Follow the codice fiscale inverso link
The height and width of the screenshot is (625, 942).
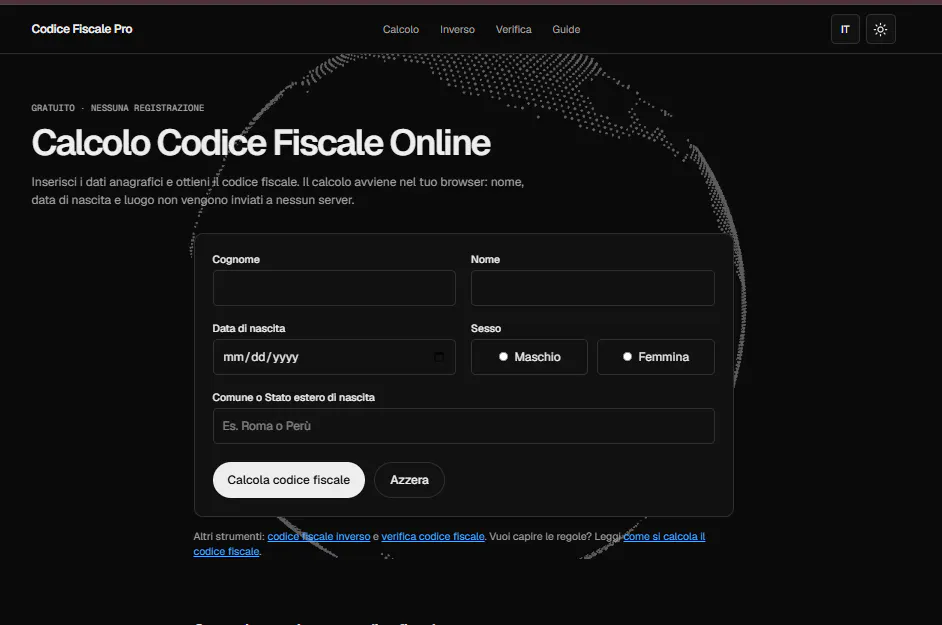click(318, 536)
